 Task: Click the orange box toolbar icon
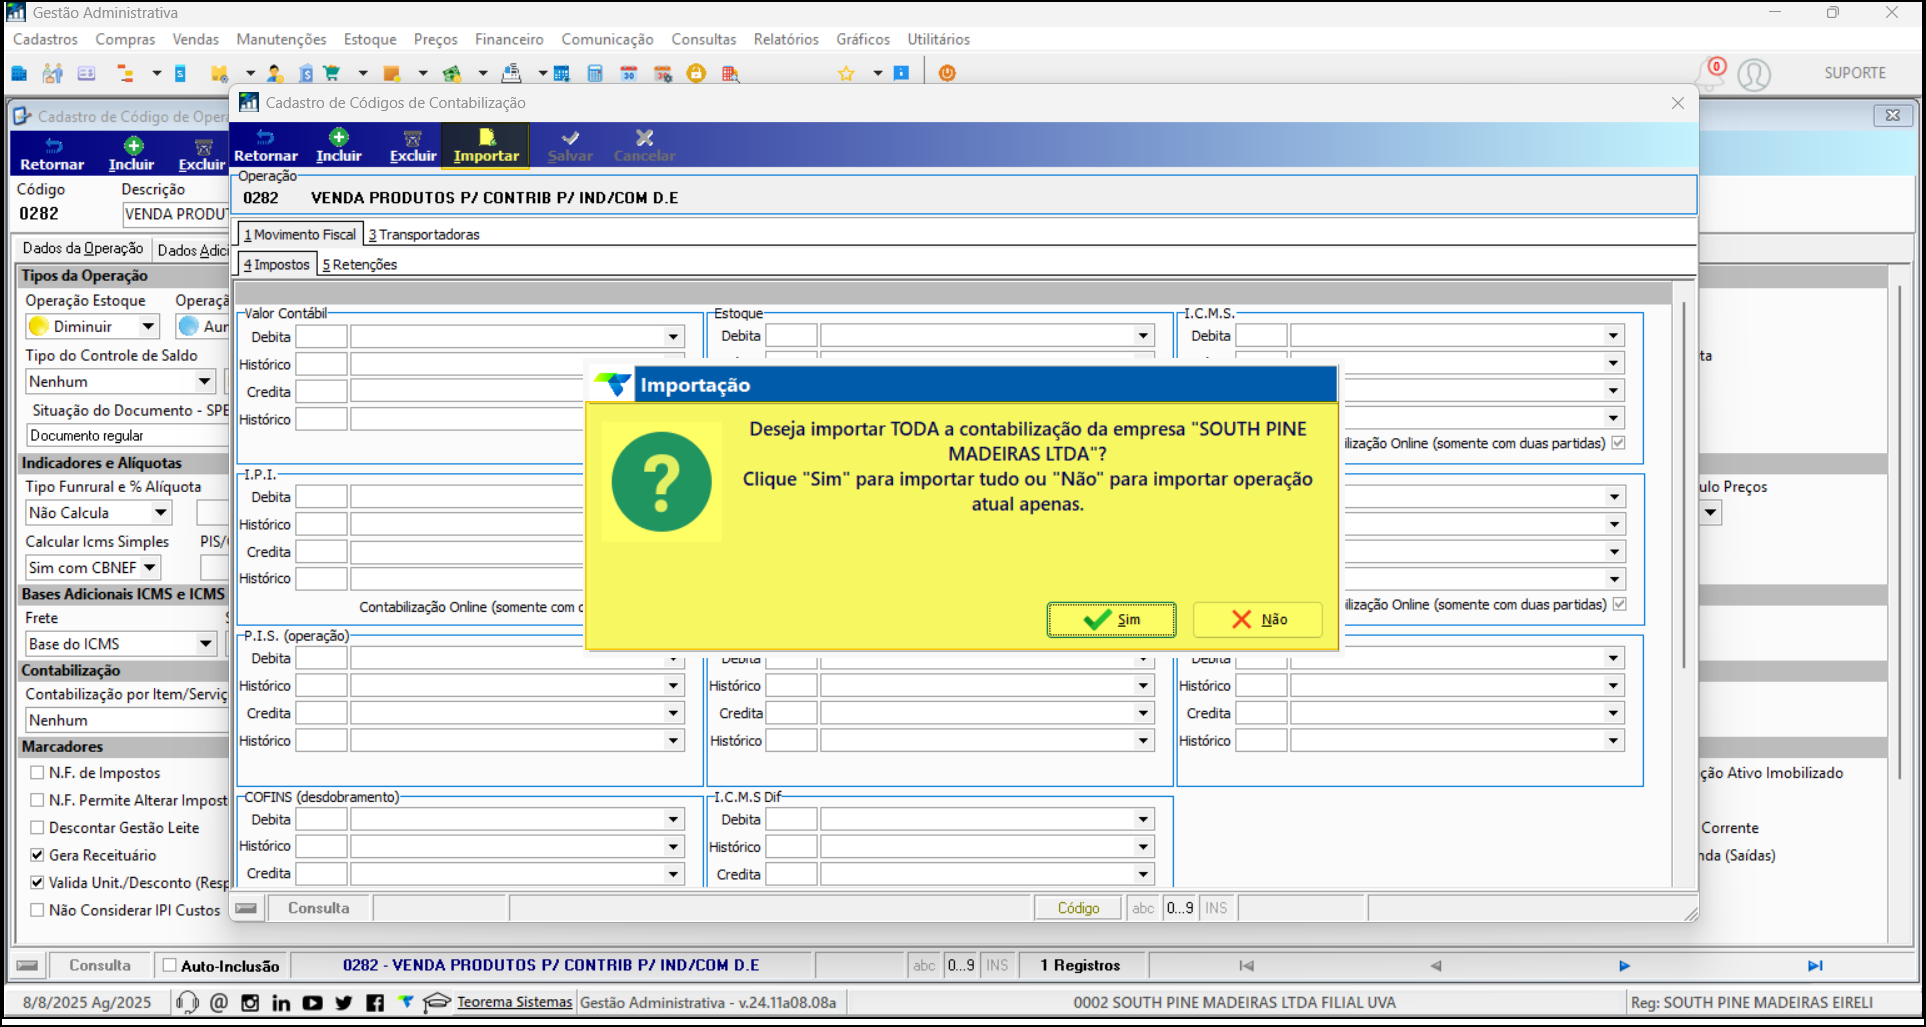click(x=392, y=73)
